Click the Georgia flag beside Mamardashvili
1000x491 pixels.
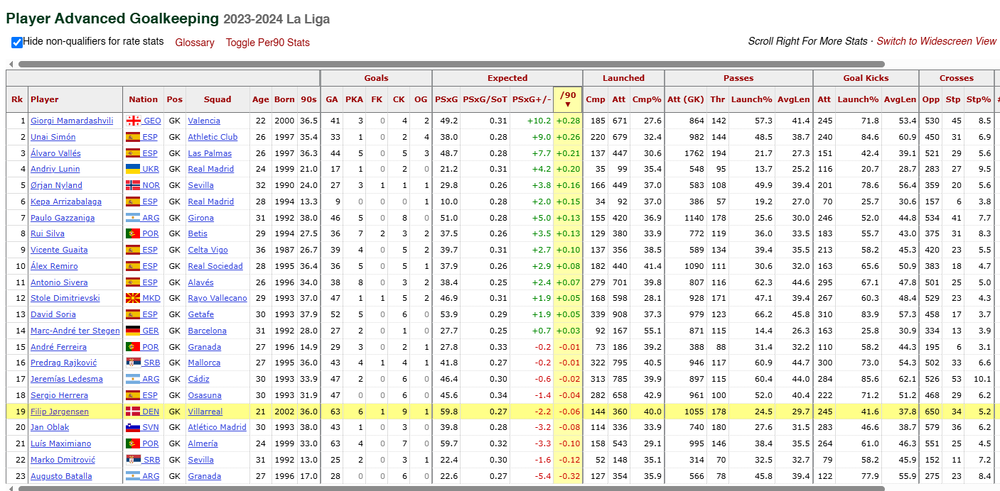[x=133, y=121]
